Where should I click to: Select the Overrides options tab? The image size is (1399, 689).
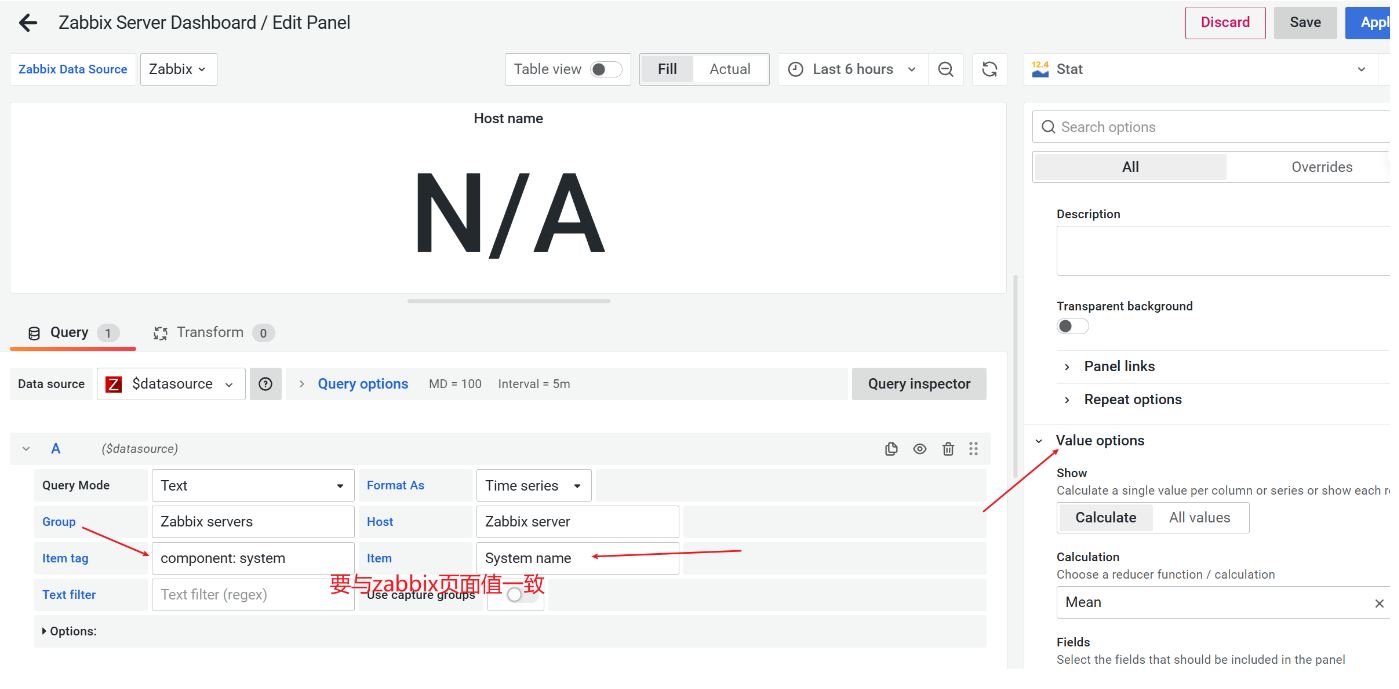pyautogui.click(x=1321, y=167)
